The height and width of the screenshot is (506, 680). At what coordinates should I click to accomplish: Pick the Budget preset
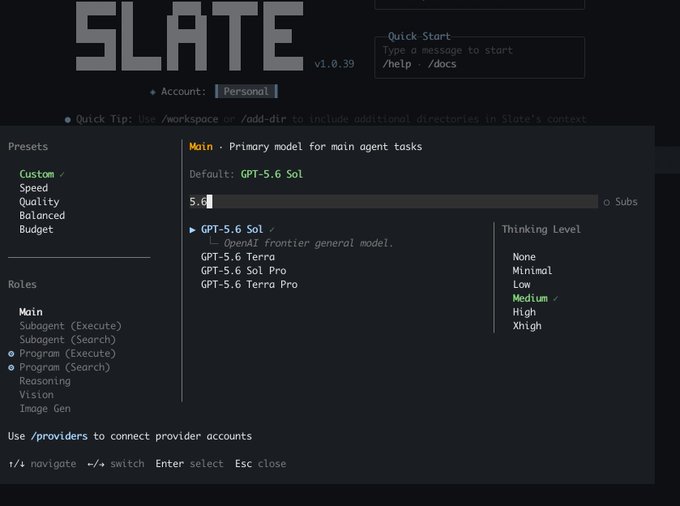click(36, 229)
